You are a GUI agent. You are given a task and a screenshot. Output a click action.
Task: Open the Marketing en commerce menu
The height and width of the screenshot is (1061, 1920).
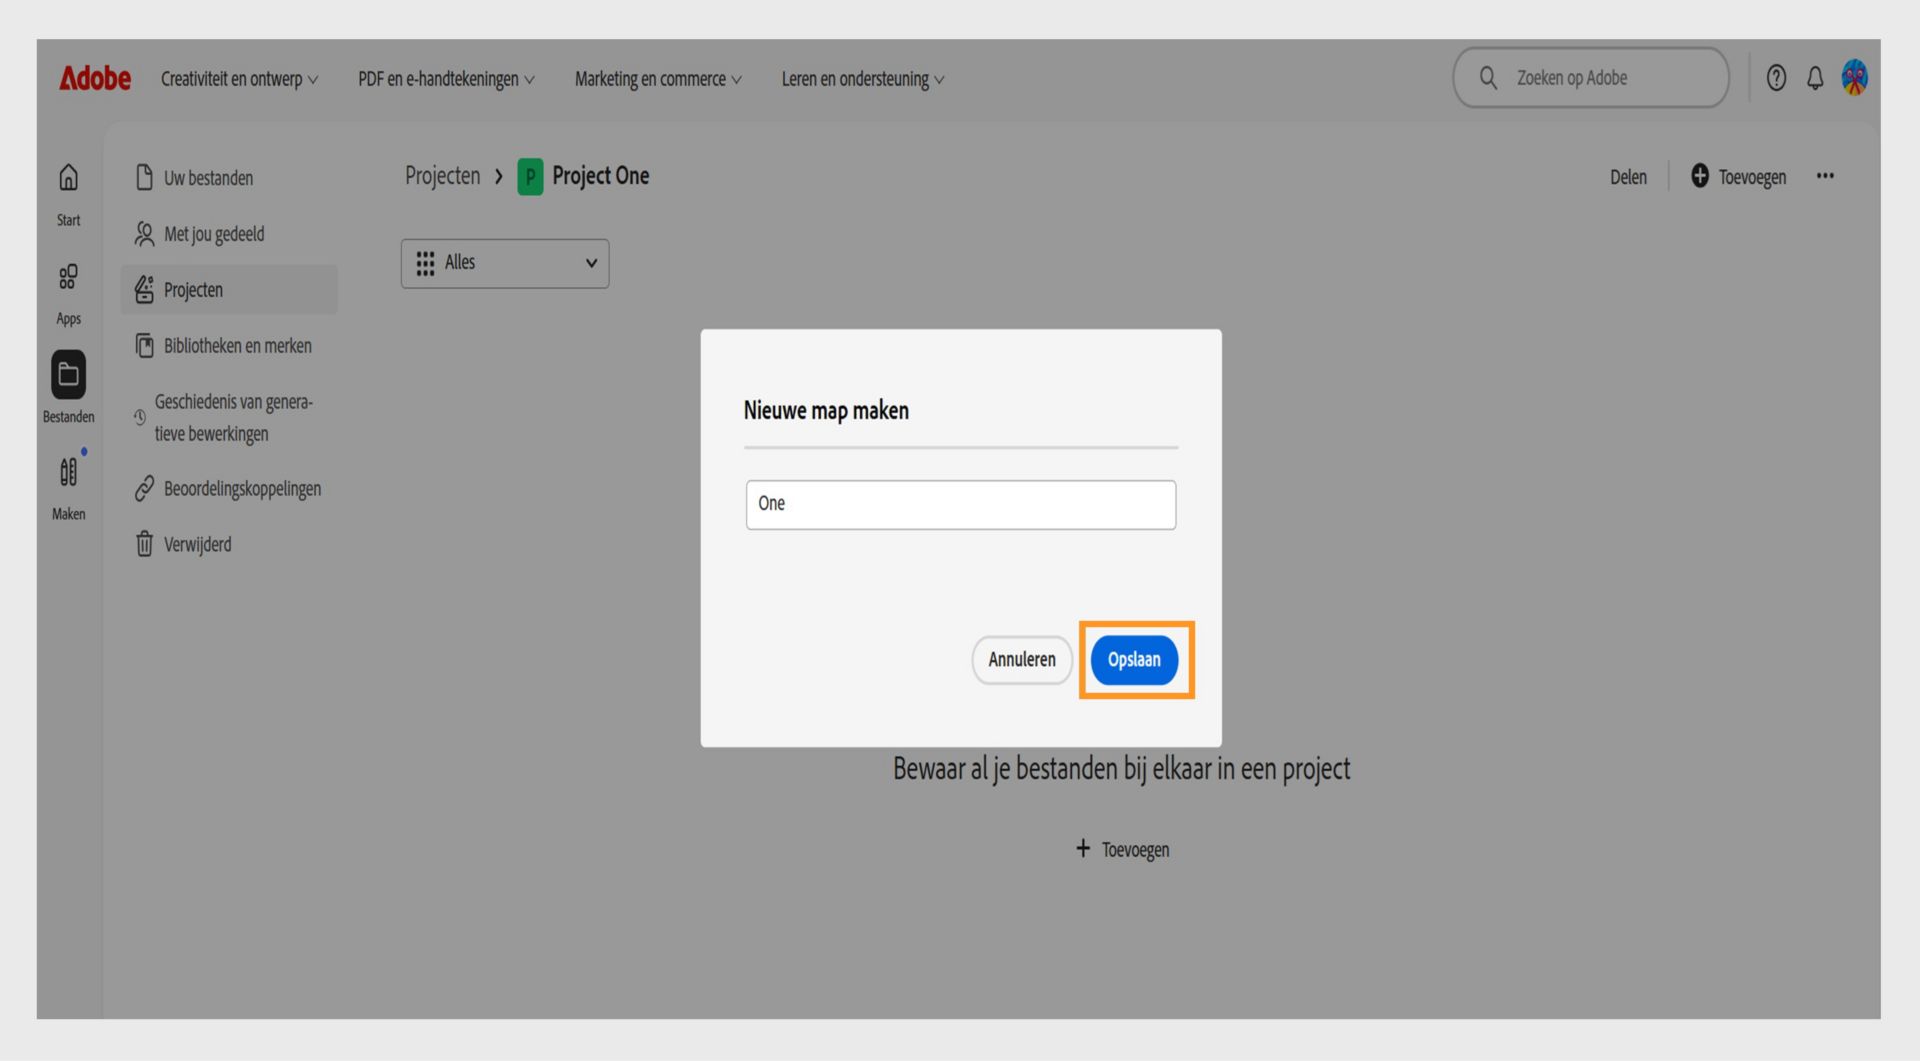(x=657, y=79)
